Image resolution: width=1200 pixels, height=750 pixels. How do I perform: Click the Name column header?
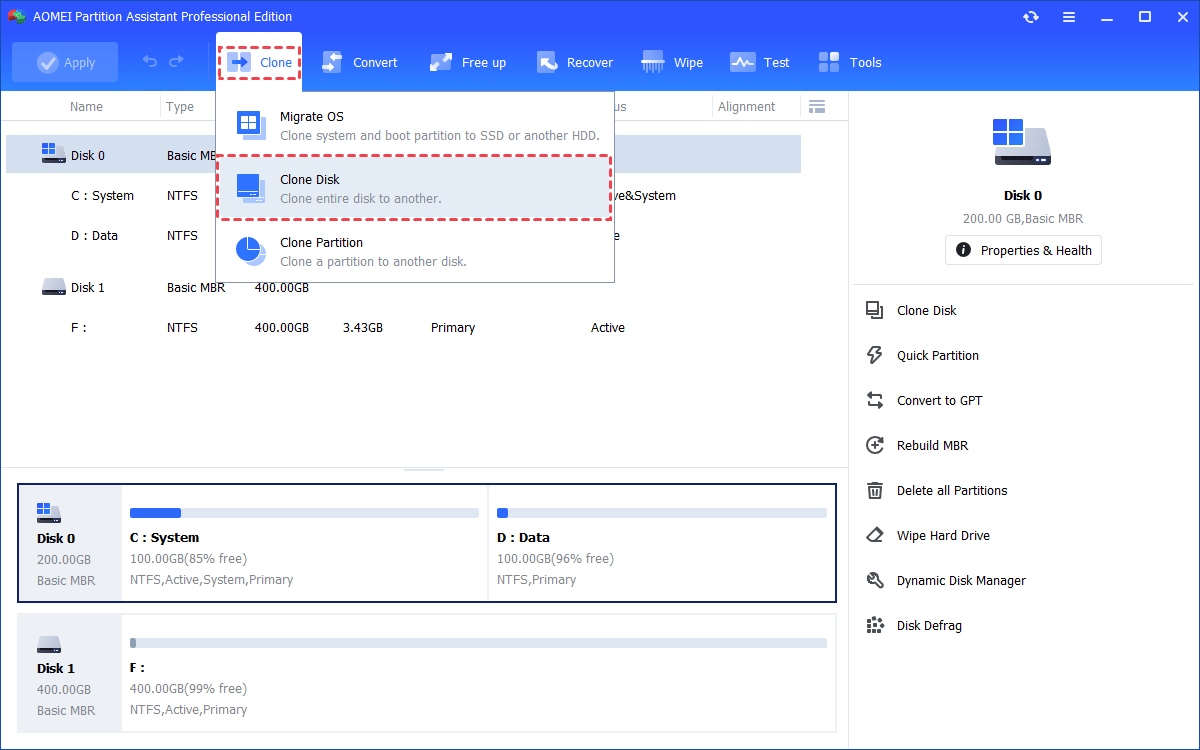(x=86, y=106)
